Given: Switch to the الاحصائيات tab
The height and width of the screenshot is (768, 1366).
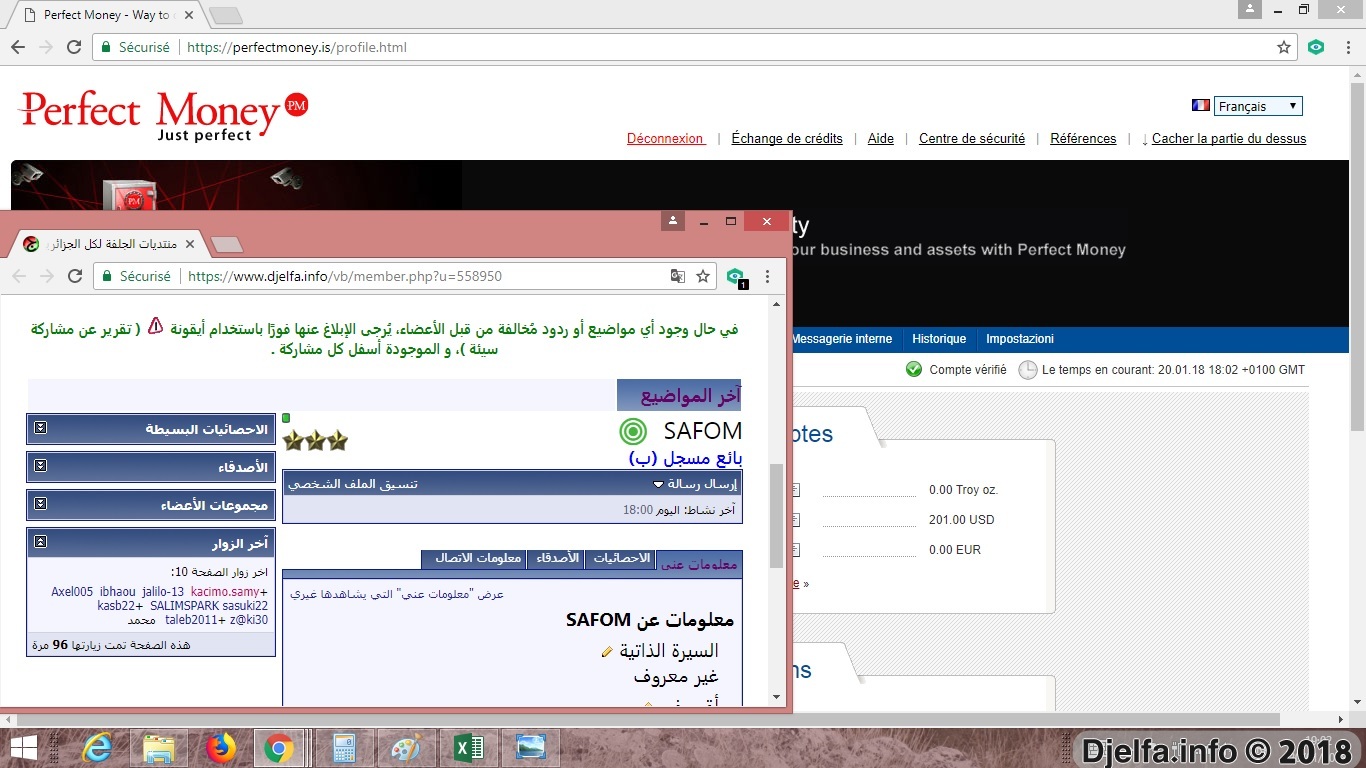Looking at the screenshot, I should tap(622, 558).
